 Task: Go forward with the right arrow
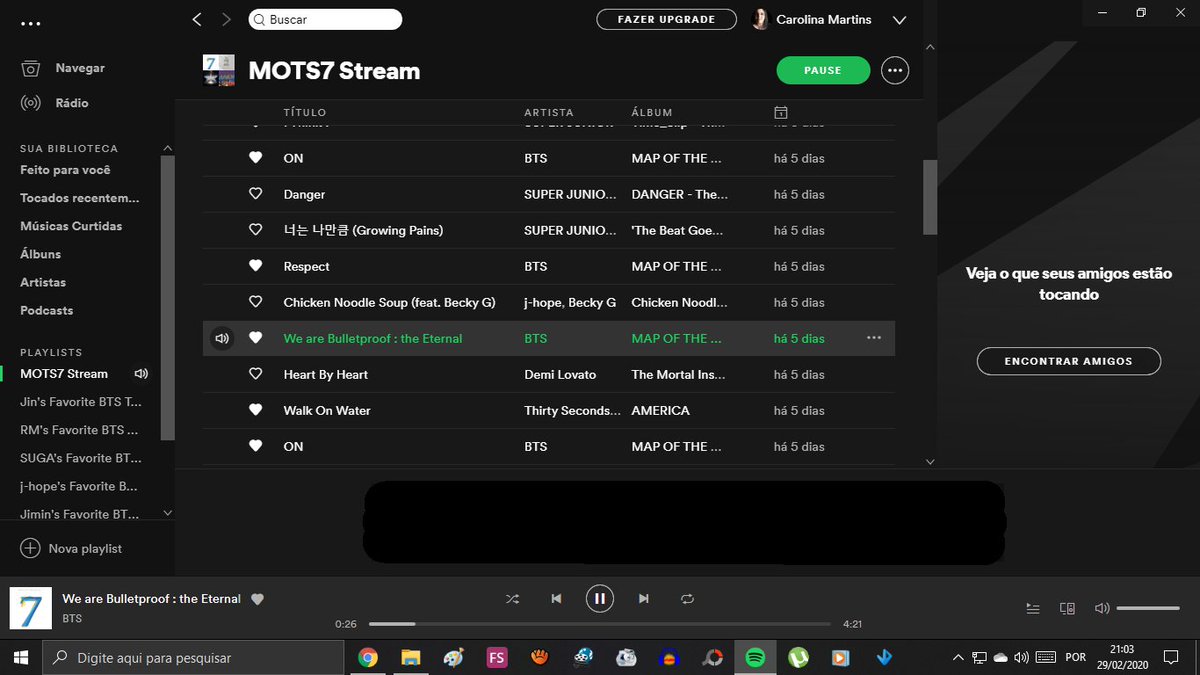(x=226, y=19)
